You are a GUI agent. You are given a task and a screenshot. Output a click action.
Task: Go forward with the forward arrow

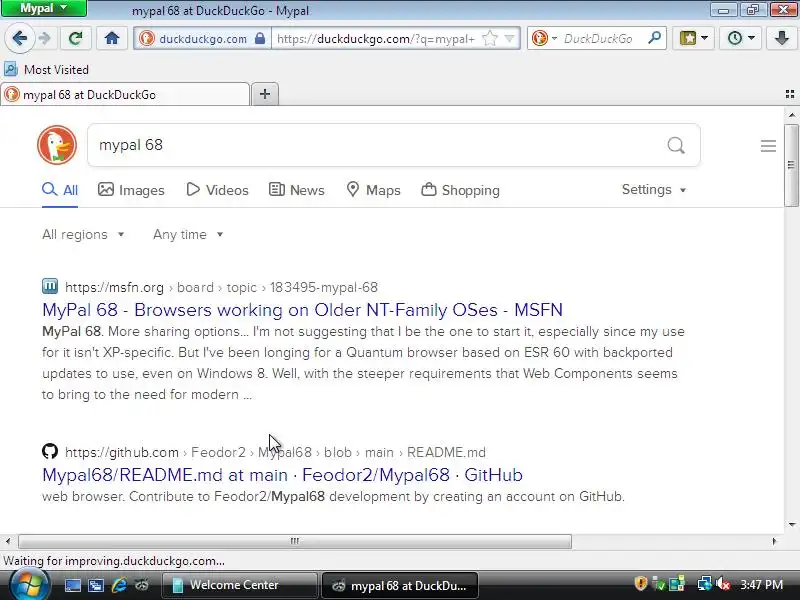[x=45, y=38]
